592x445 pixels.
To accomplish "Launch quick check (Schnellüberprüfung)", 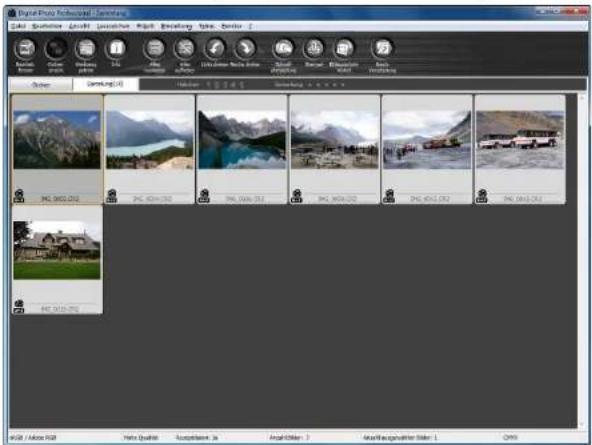I will click(x=284, y=55).
